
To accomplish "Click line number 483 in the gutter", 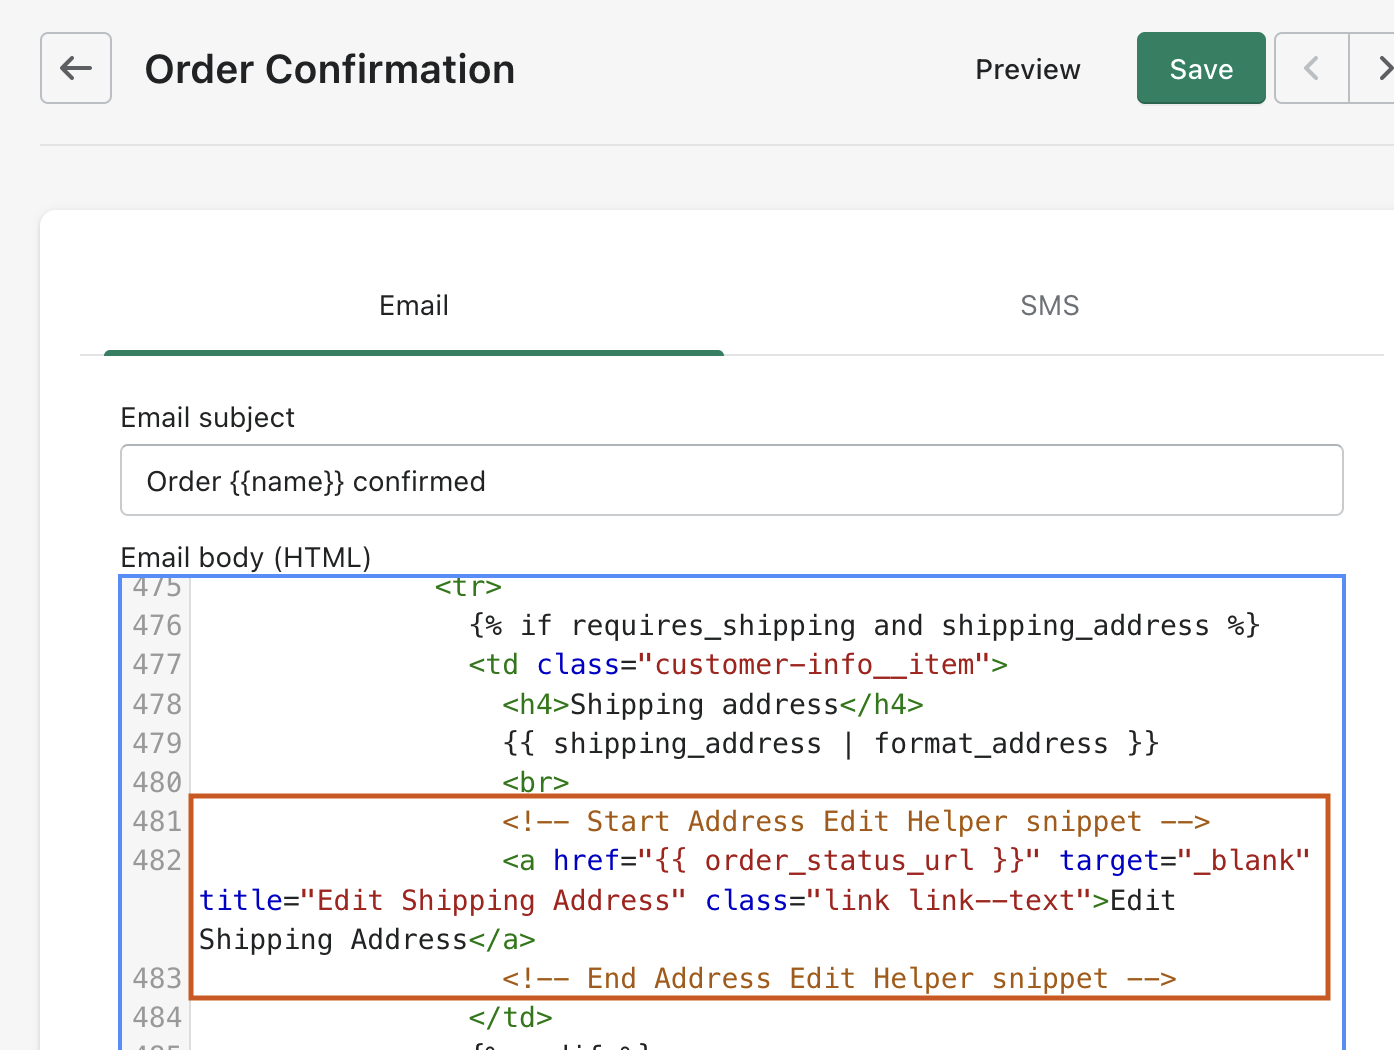I will coord(157,978).
